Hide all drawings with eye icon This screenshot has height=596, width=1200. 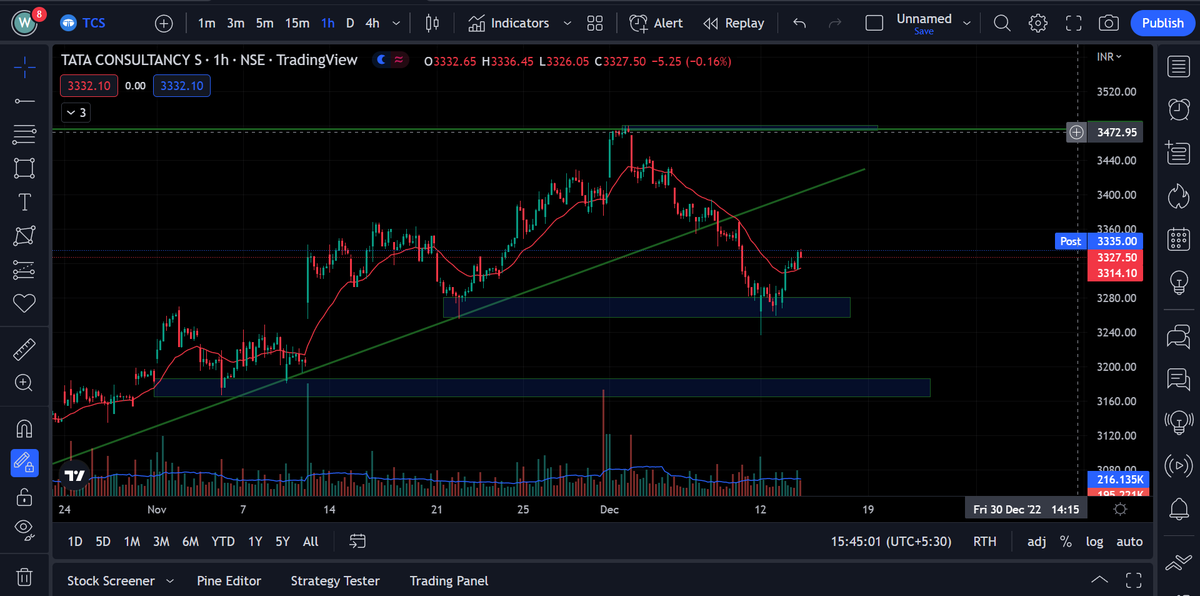25,530
